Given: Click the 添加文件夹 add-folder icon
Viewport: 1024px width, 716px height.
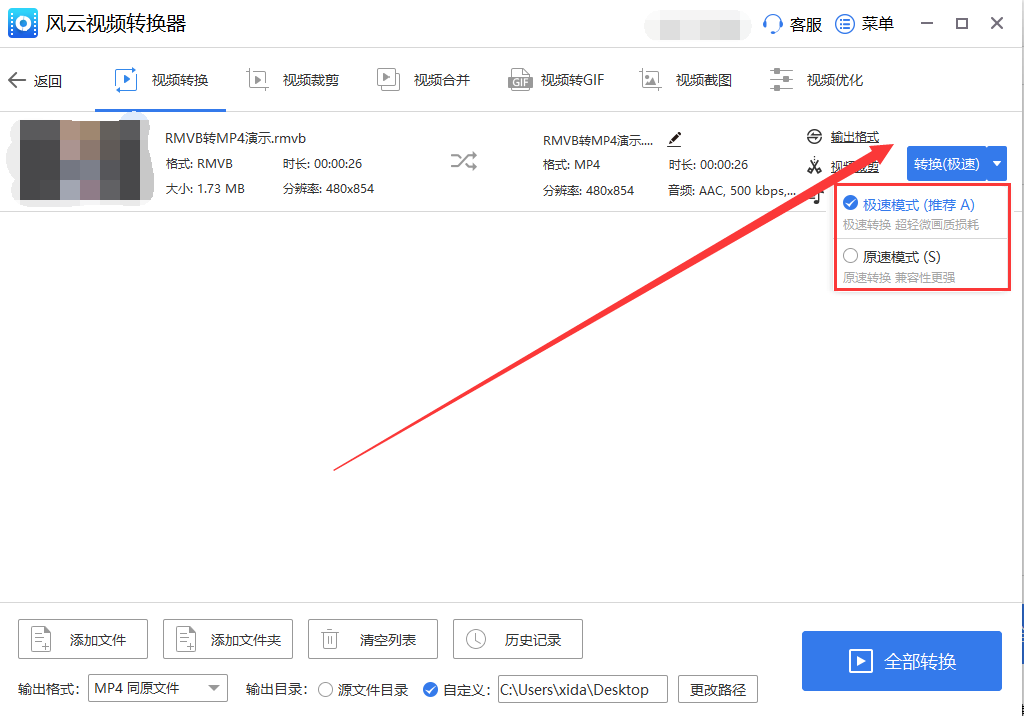Looking at the screenshot, I should (185, 639).
